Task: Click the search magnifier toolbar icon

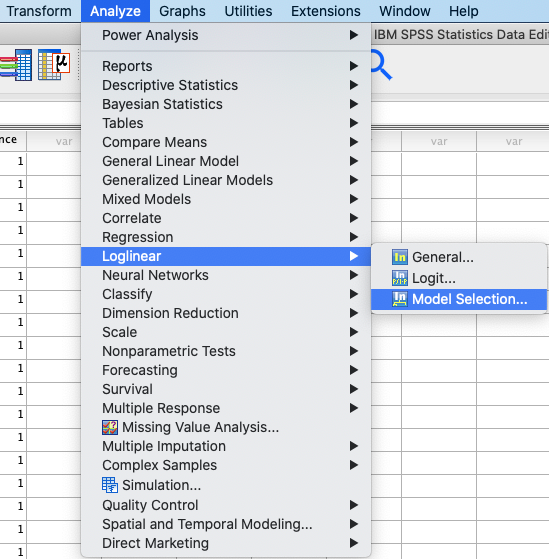Action: 381,65
